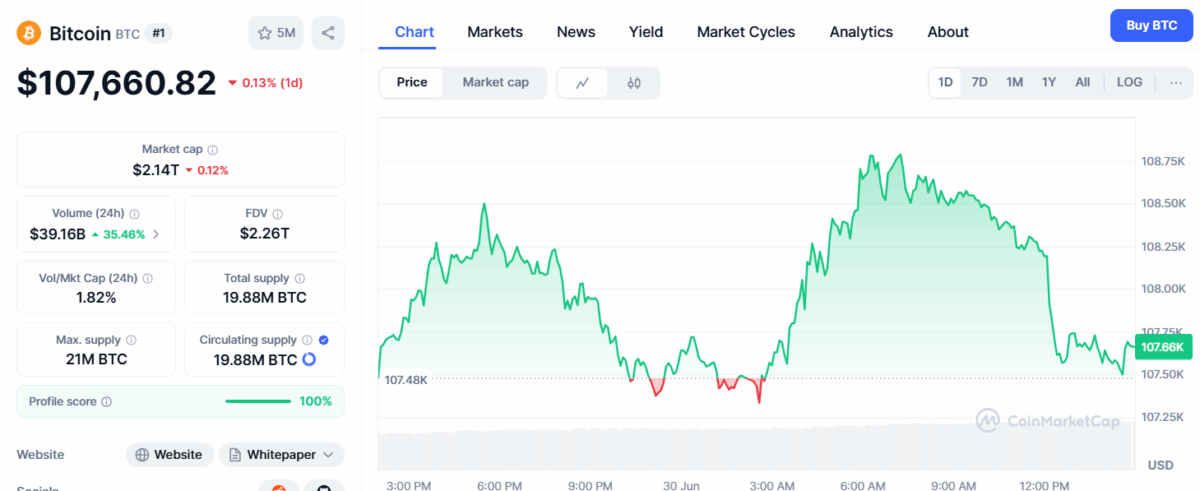Screen dimensions: 1200x491
Task: Open the Website link button
Action: coord(170,455)
